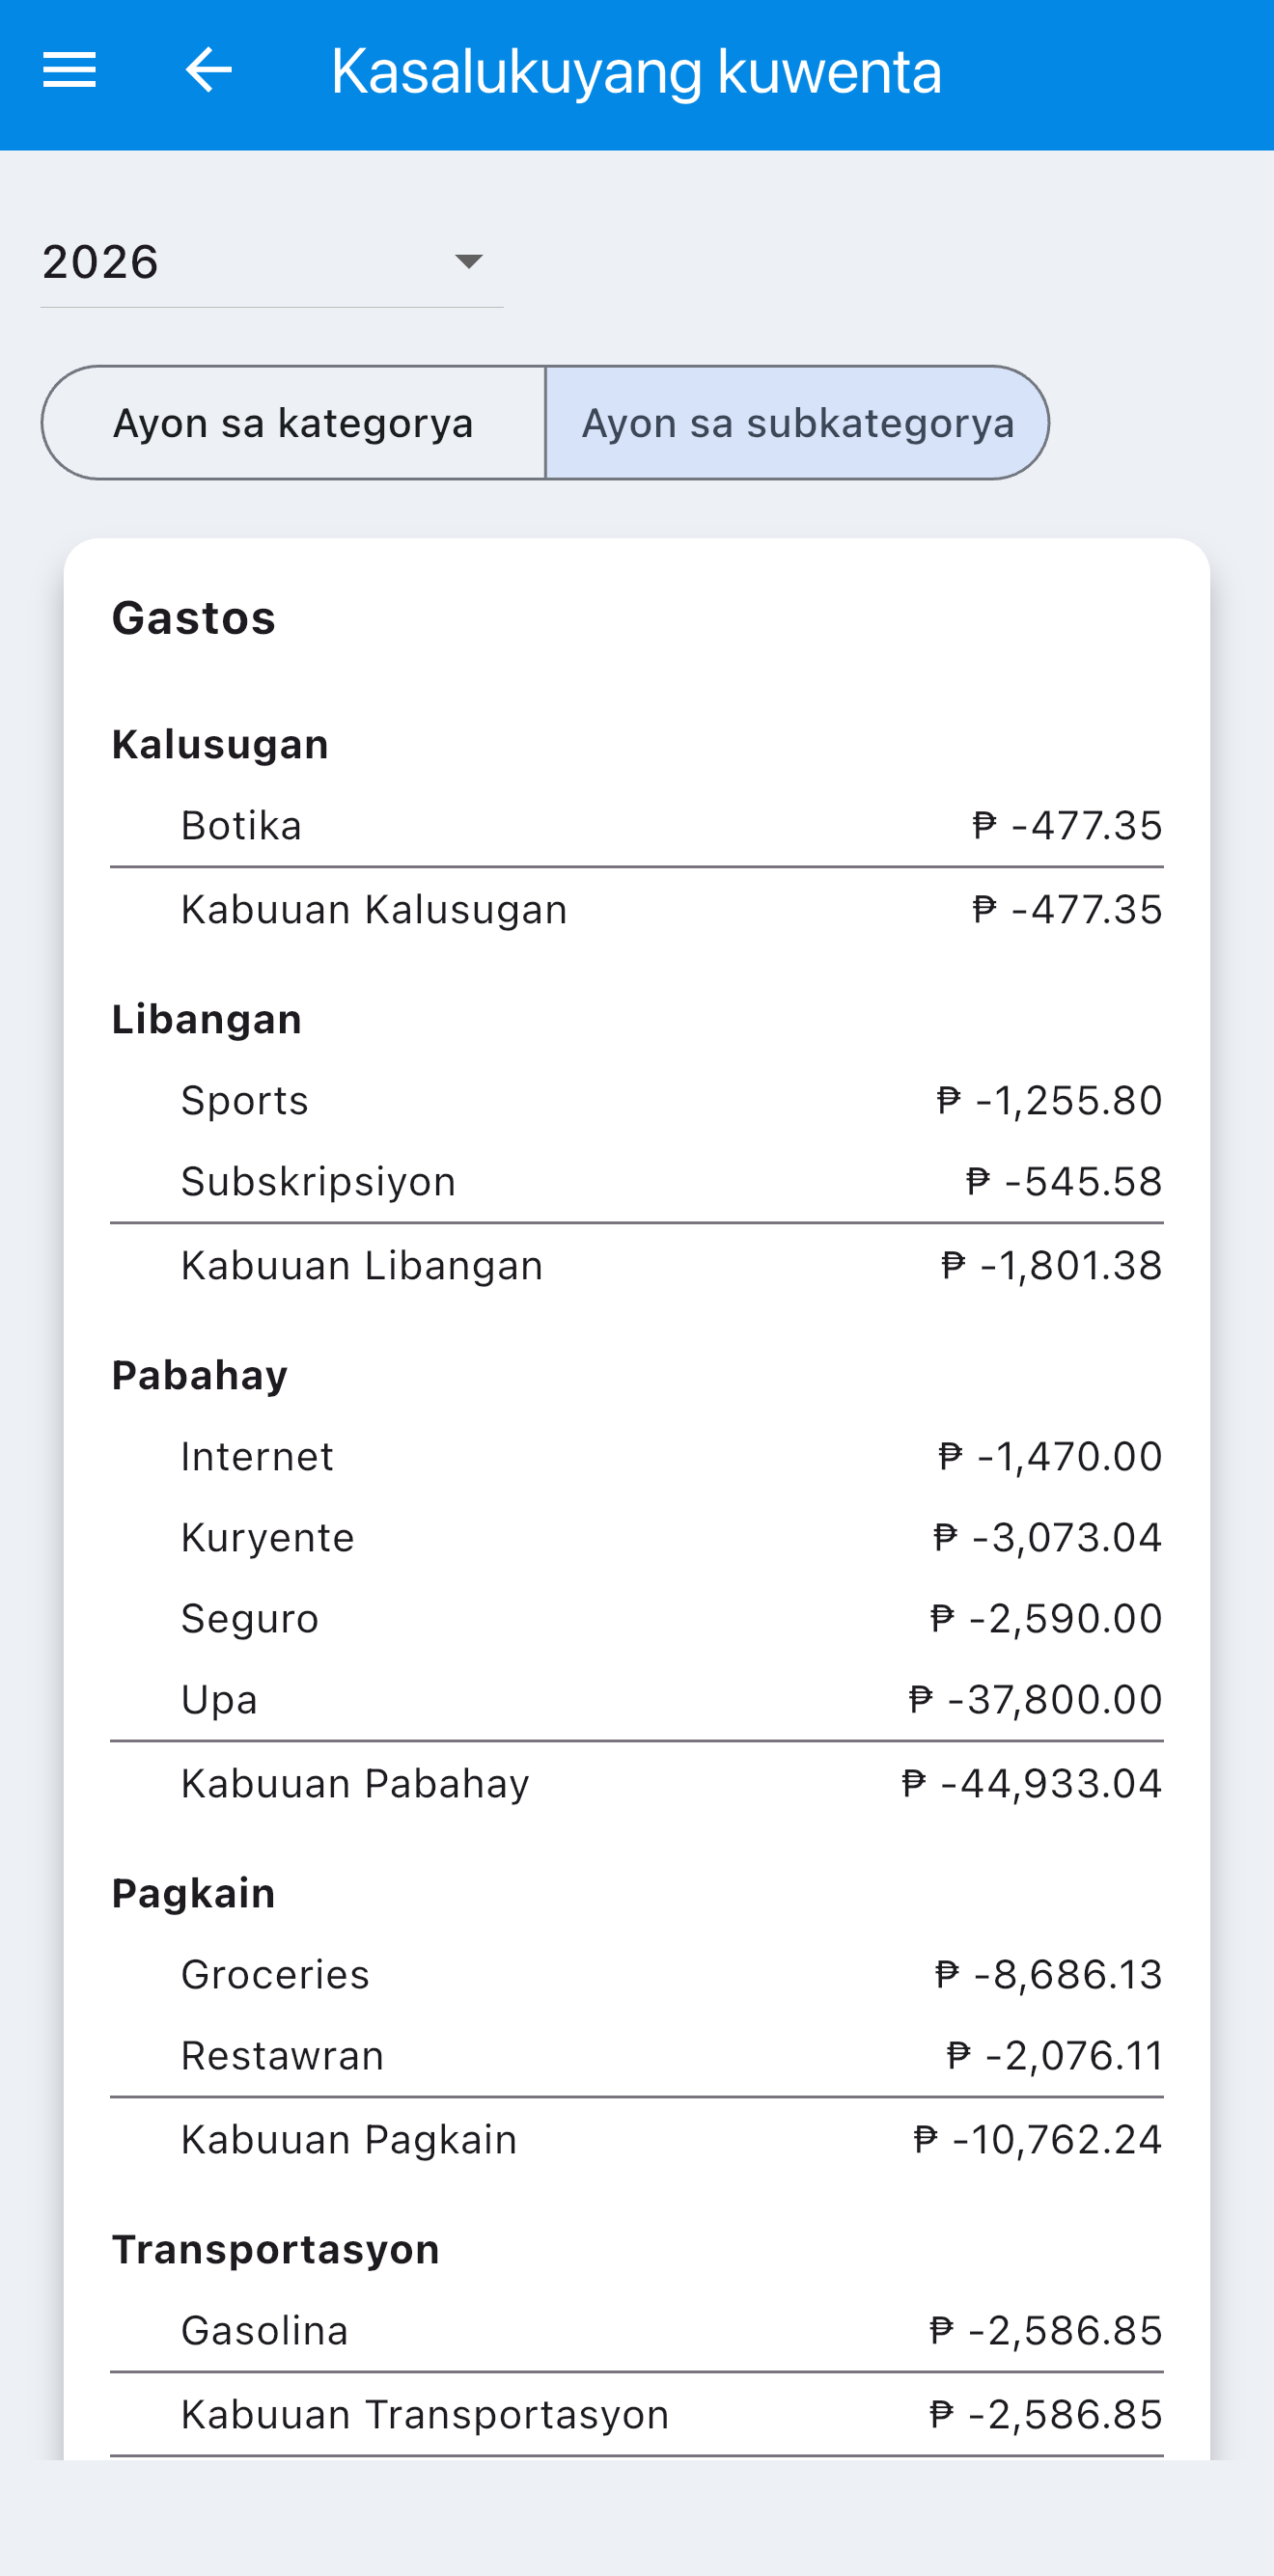This screenshot has width=1274, height=2576.
Task: Click the Kasalukuyang kuwenta page title
Action: 636,72
